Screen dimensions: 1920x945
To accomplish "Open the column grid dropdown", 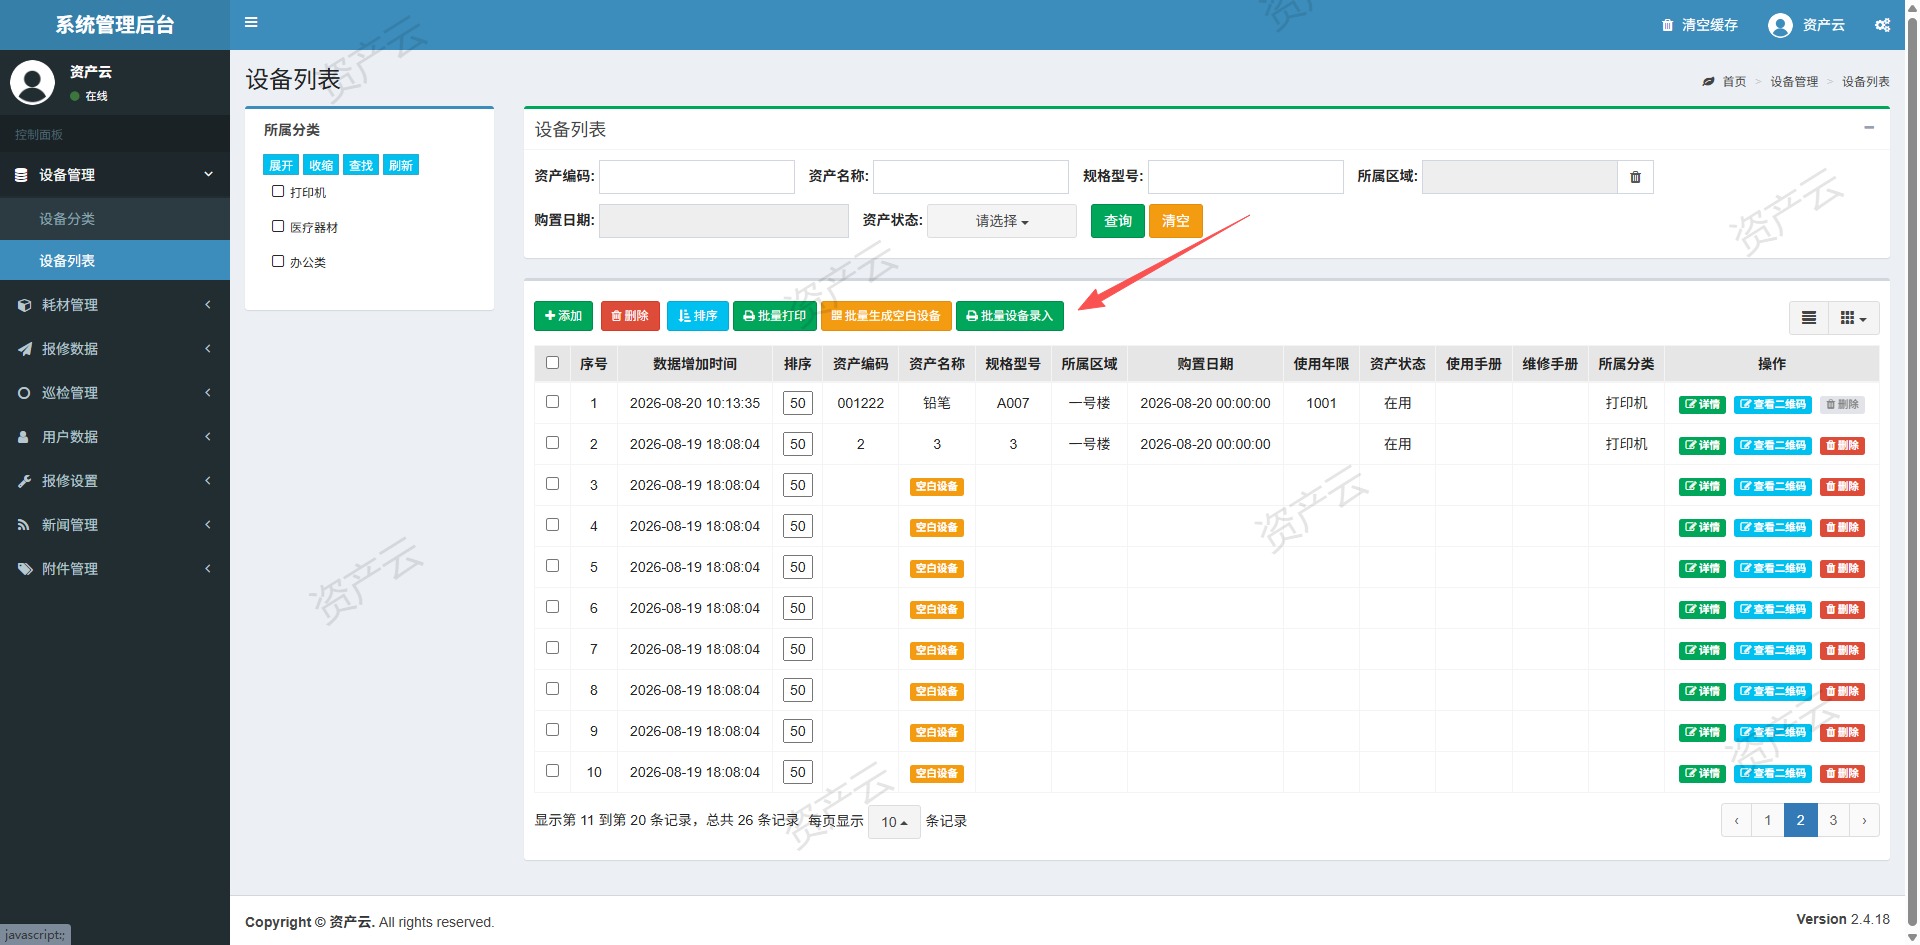I will [x=1853, y=318].
